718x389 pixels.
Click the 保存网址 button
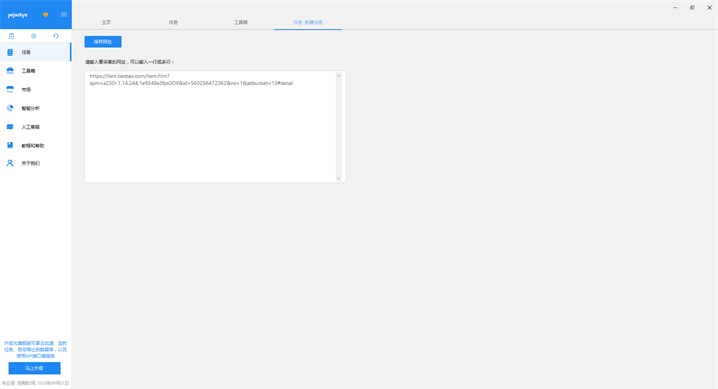(103, 42)
